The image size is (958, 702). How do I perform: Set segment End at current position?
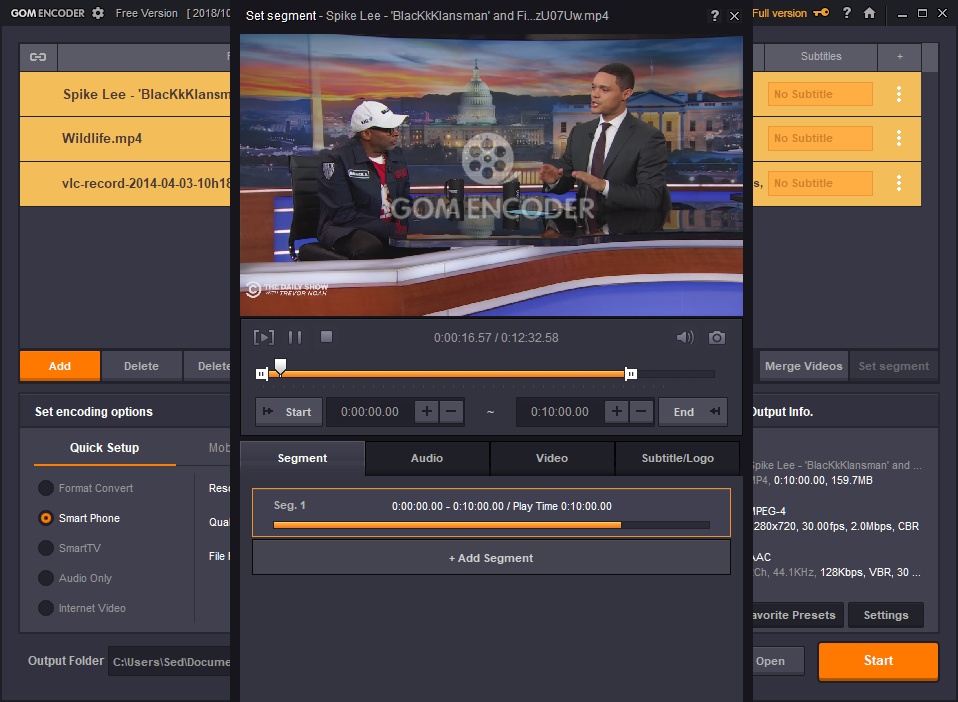click(693, 412)
